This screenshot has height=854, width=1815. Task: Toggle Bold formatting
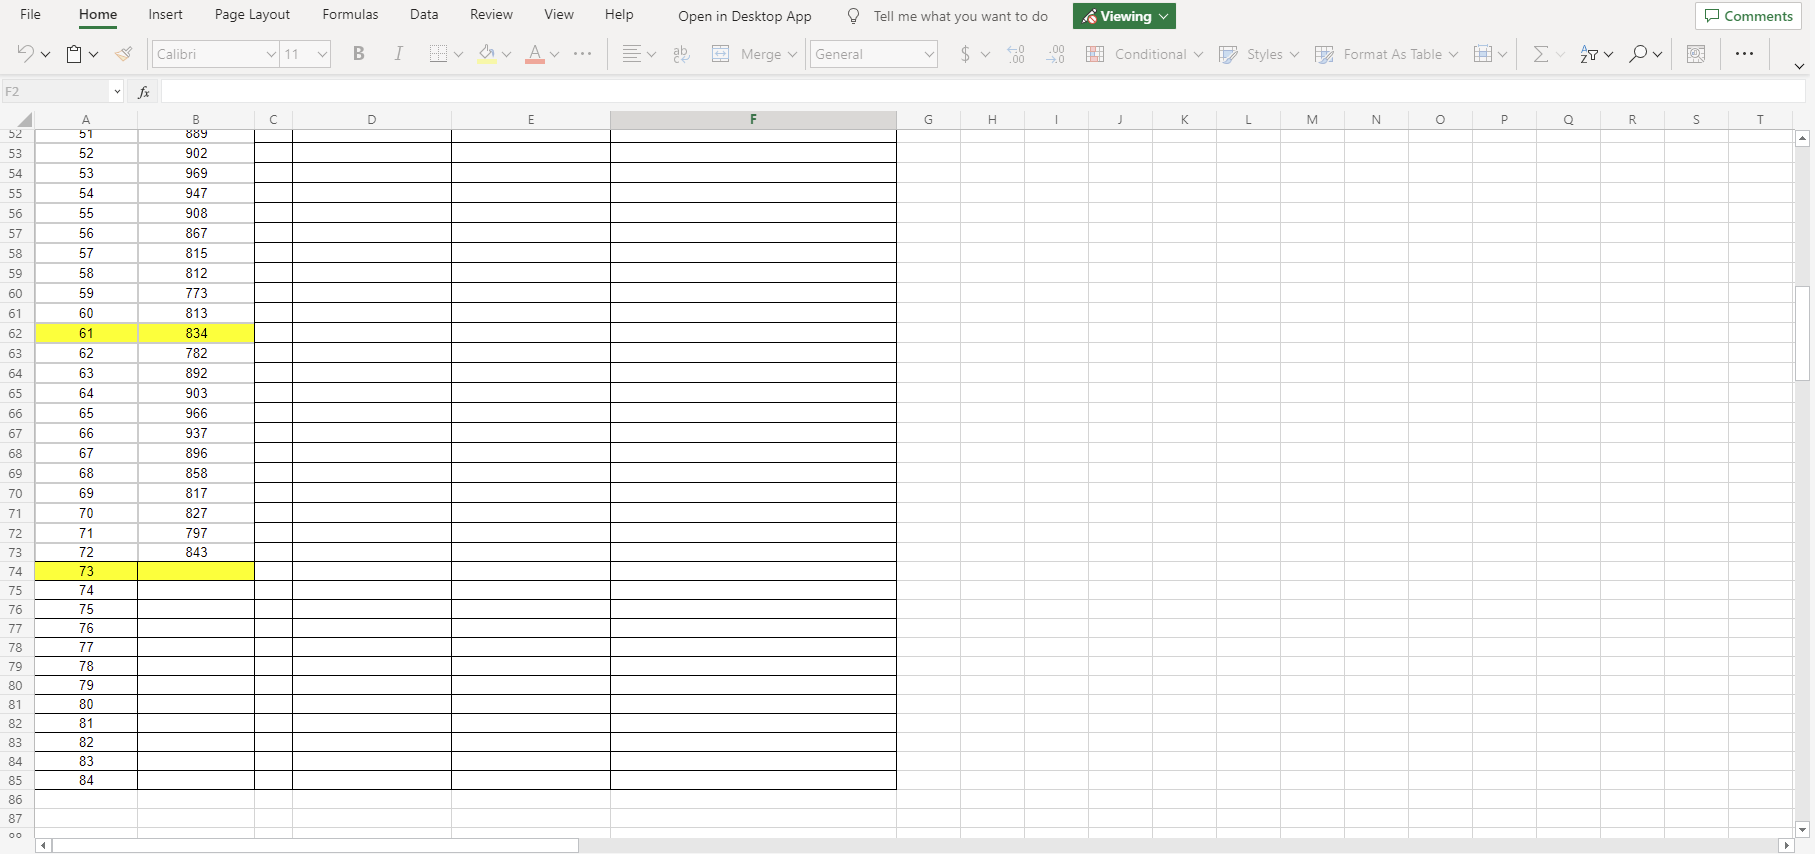(359, 54)
